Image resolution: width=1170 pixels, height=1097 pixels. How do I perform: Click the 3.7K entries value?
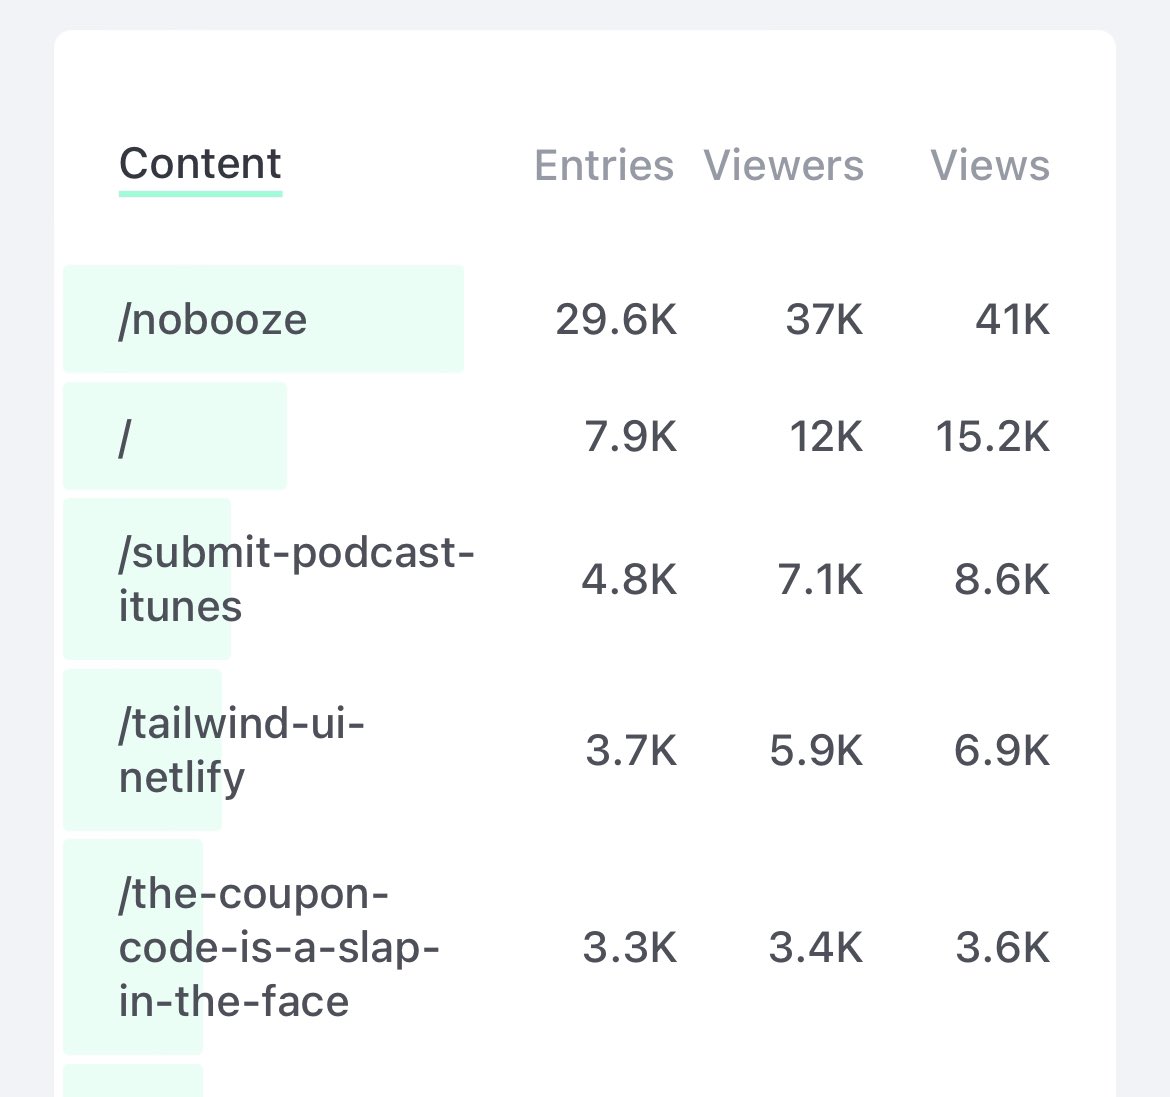click(631, 750)
